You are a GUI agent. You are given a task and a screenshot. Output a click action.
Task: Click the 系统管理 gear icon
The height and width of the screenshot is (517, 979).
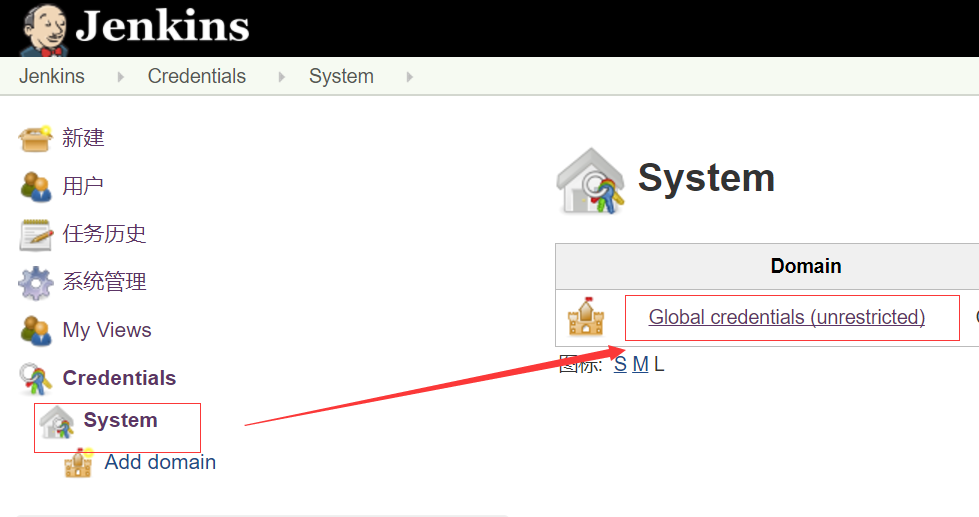tap(36, 283)
